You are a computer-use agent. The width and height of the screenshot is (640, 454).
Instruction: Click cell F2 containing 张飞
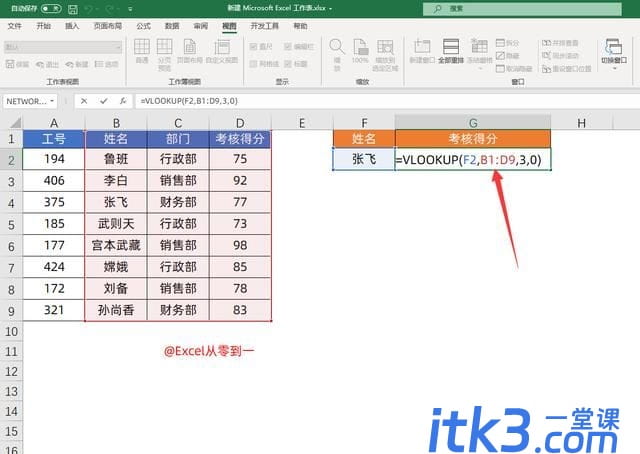coord(364,159)
